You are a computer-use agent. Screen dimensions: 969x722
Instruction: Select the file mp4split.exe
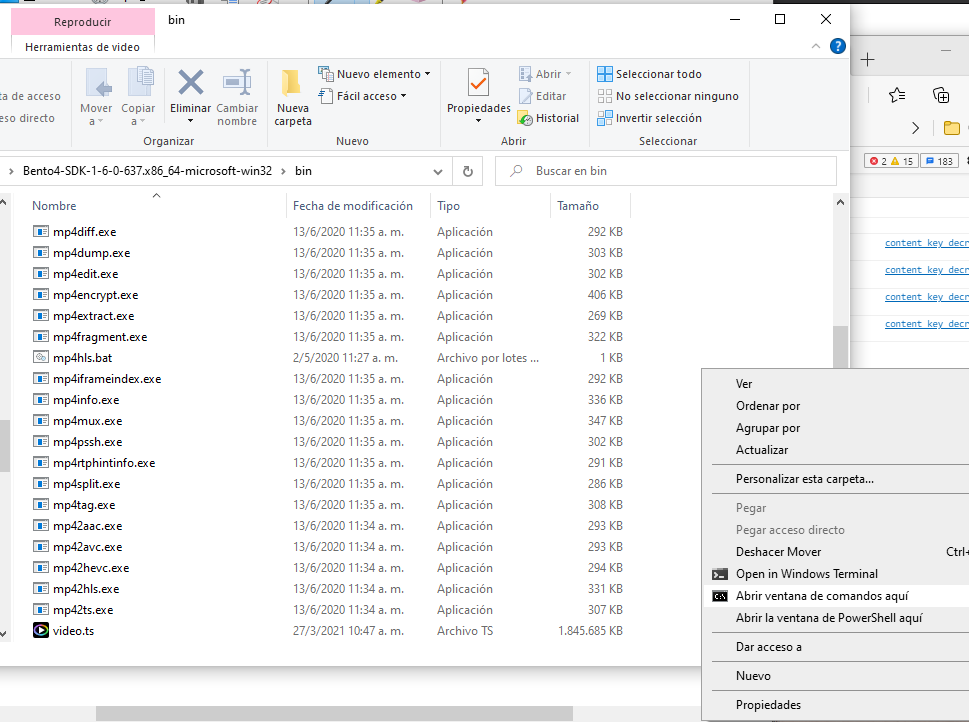87,484
